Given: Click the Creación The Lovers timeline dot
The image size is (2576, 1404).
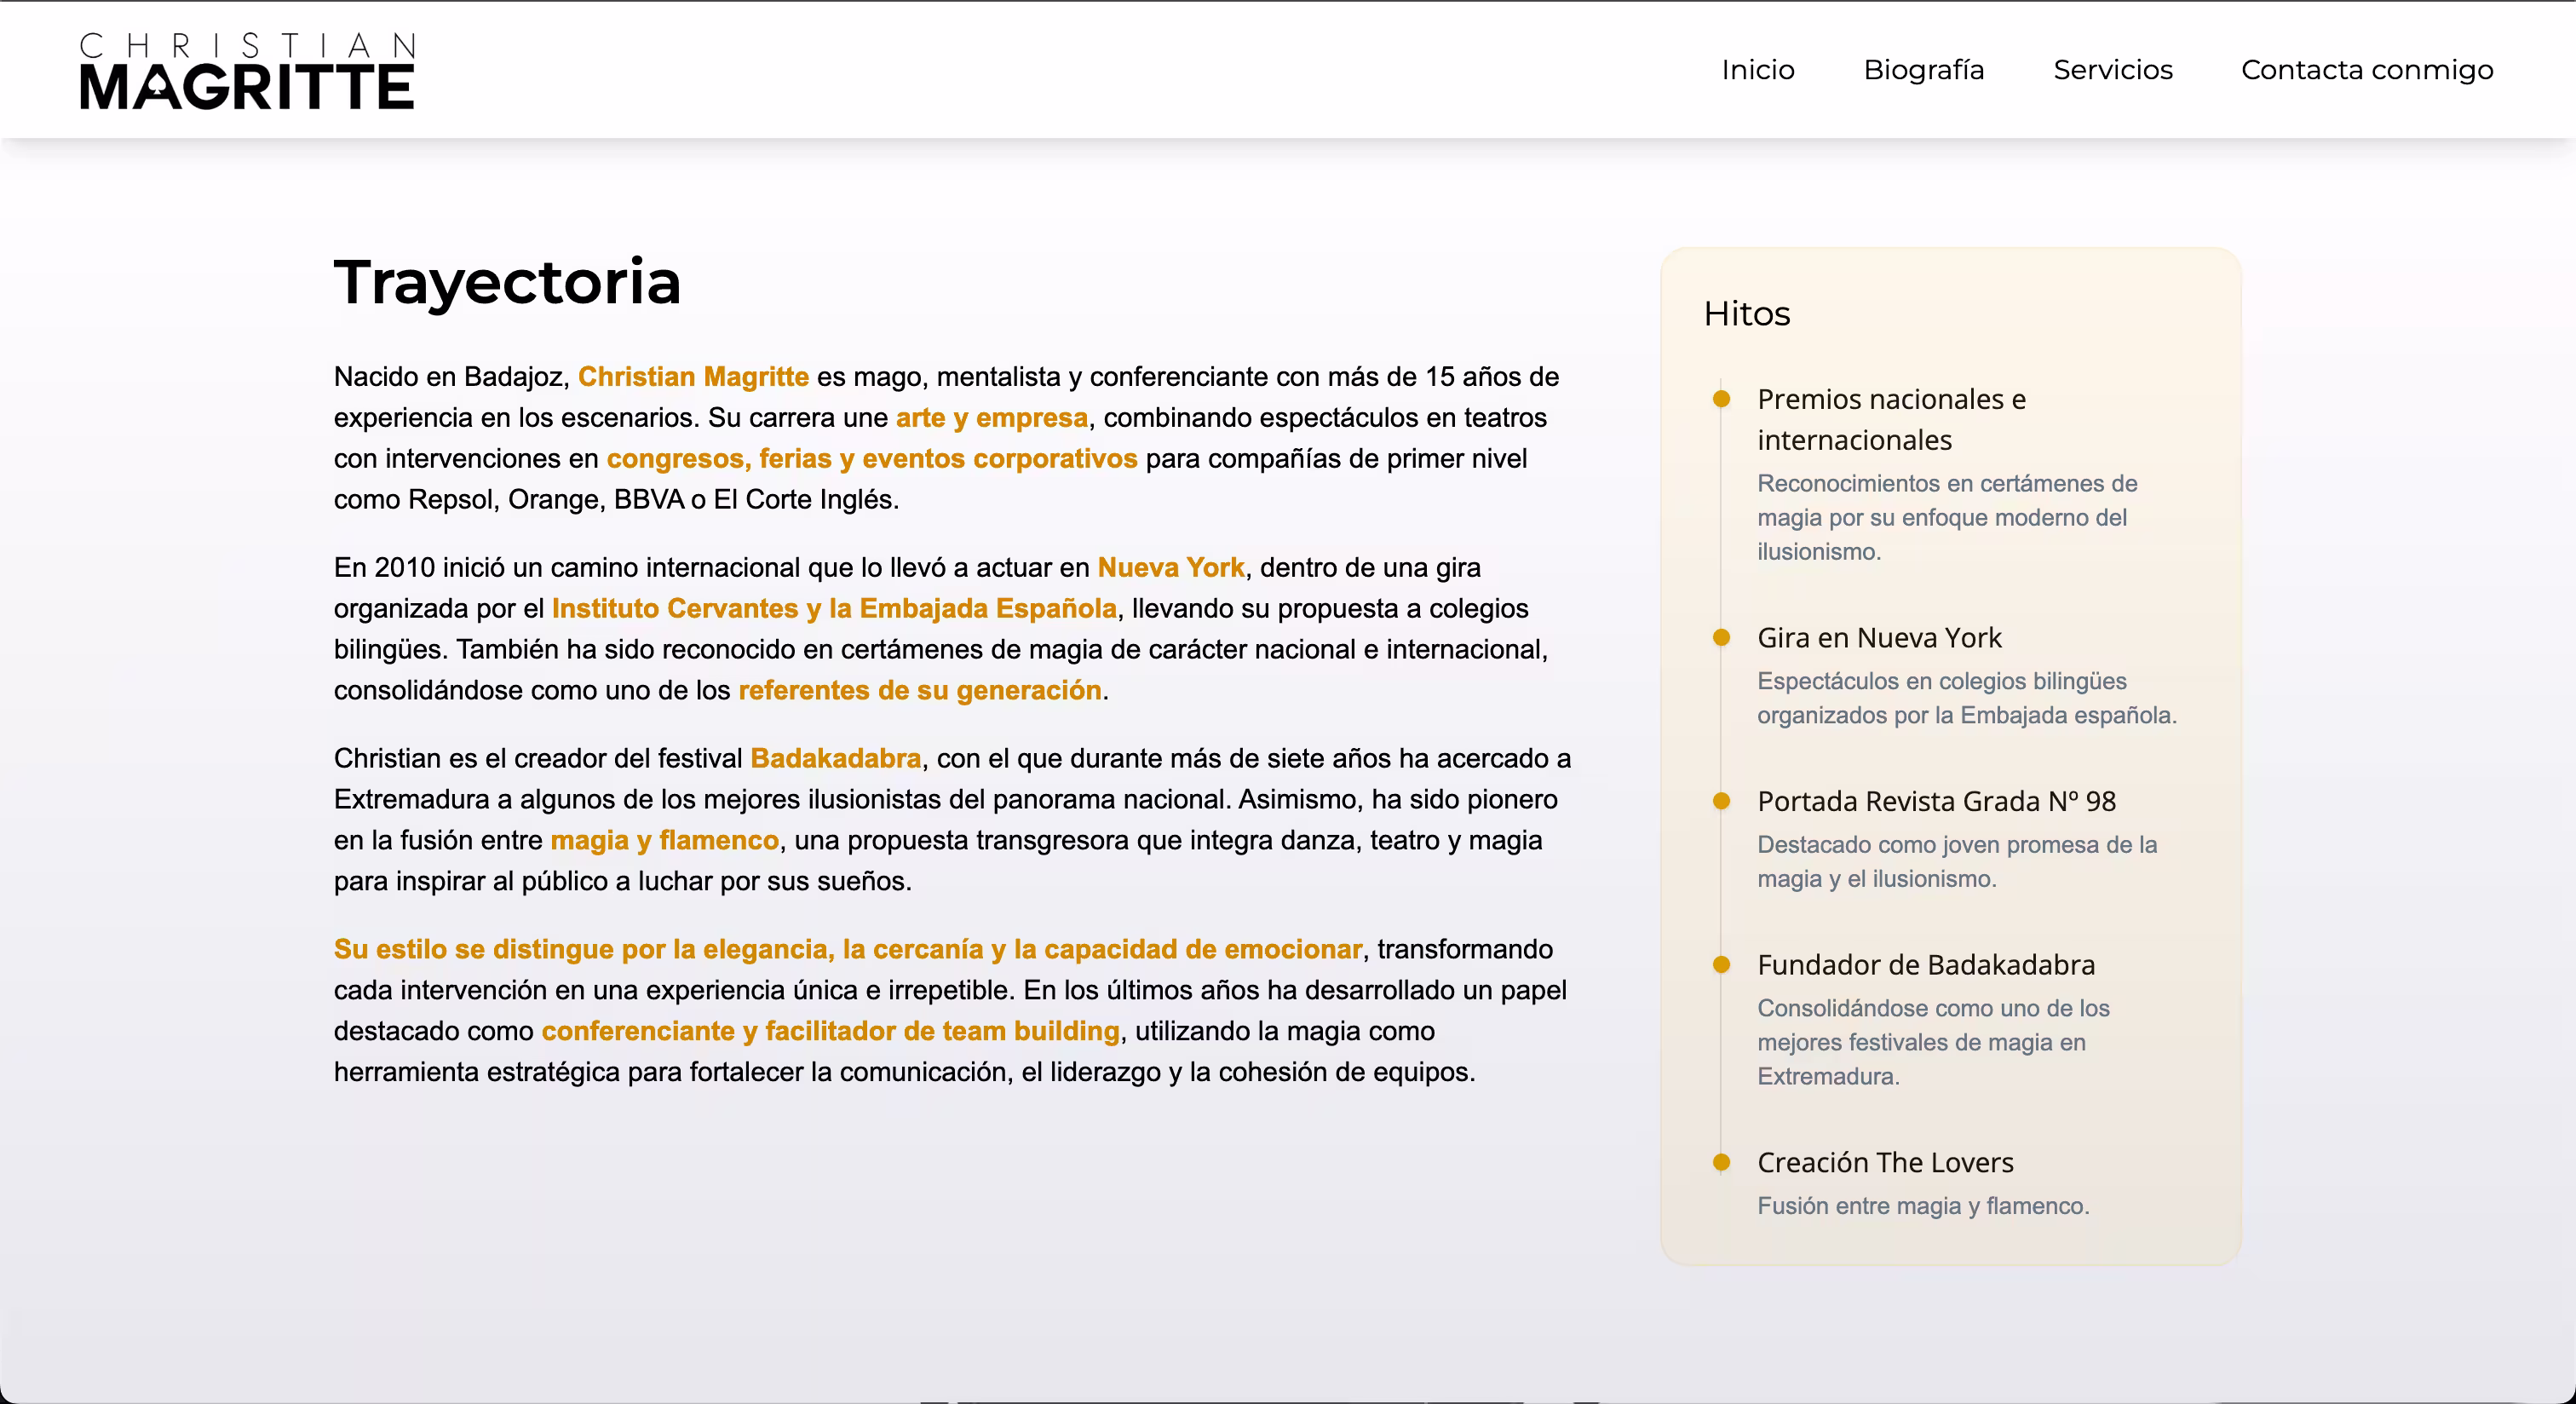Looking at the screenshot, I should coord(1721,1162).
